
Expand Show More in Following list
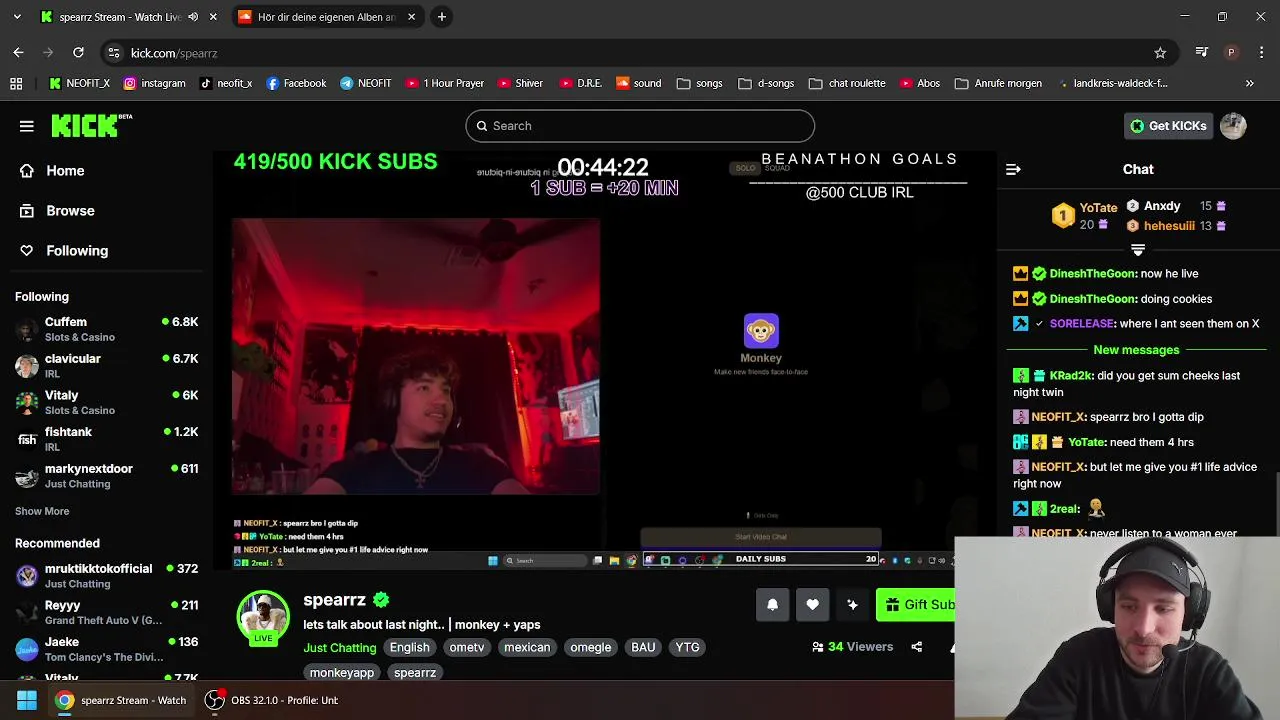42,511
